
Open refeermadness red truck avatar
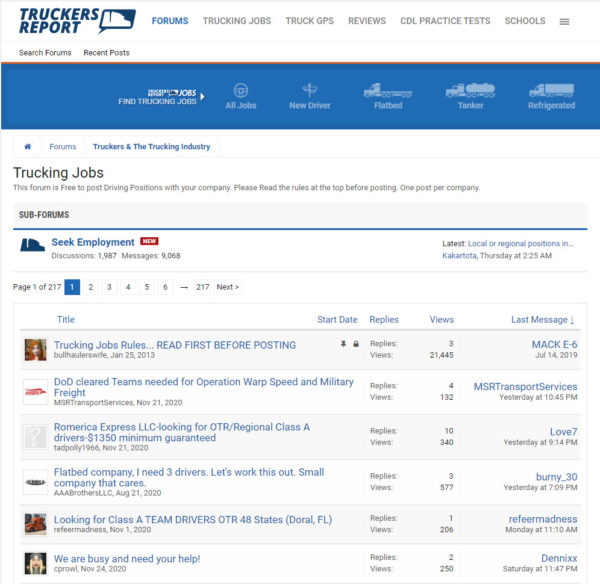[36, 524]
